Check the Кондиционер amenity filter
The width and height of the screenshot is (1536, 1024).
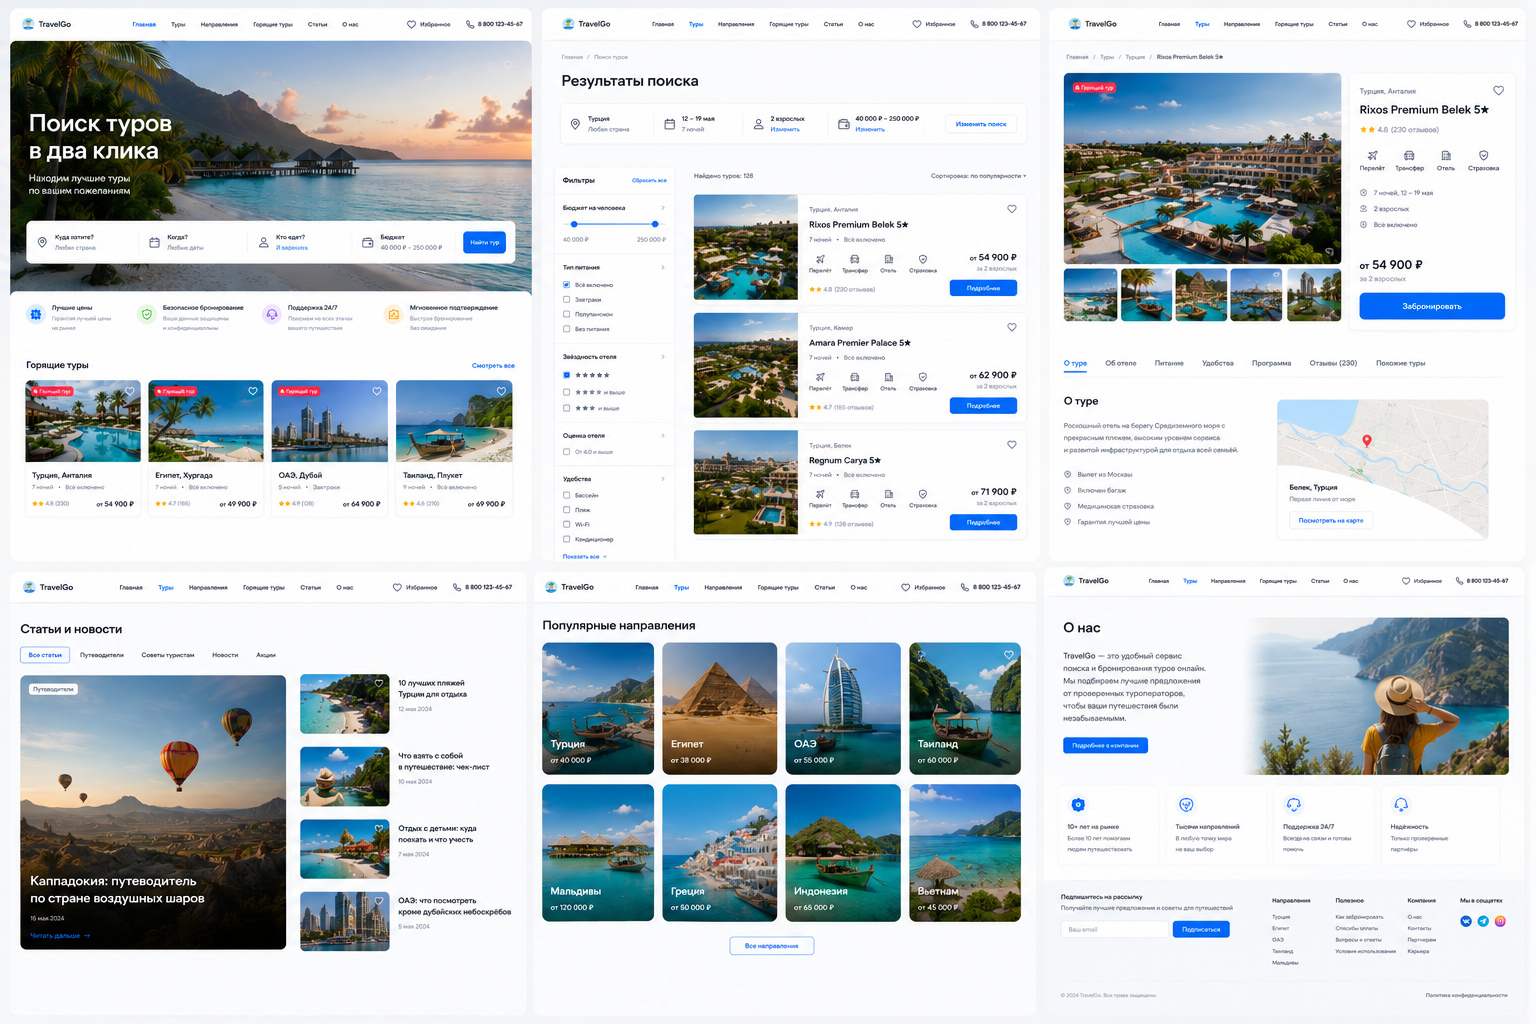pos(566,539)
